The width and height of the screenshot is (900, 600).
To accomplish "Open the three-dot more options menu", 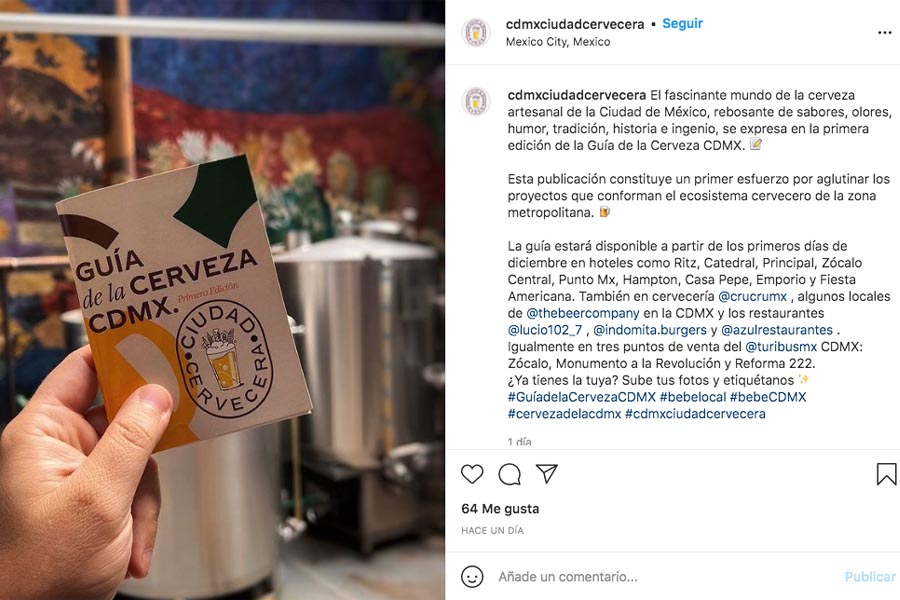I will tap(885, 33).
